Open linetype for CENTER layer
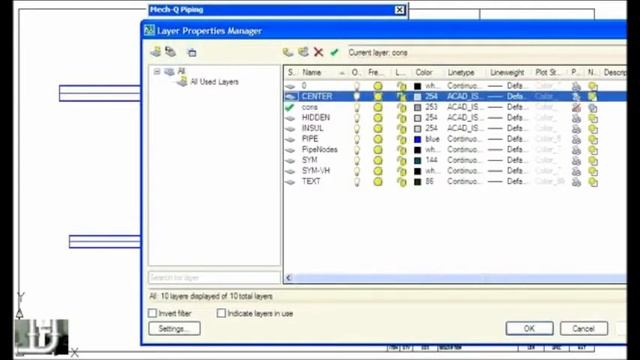This screenshot has height=360, width=640. point(464,96)
